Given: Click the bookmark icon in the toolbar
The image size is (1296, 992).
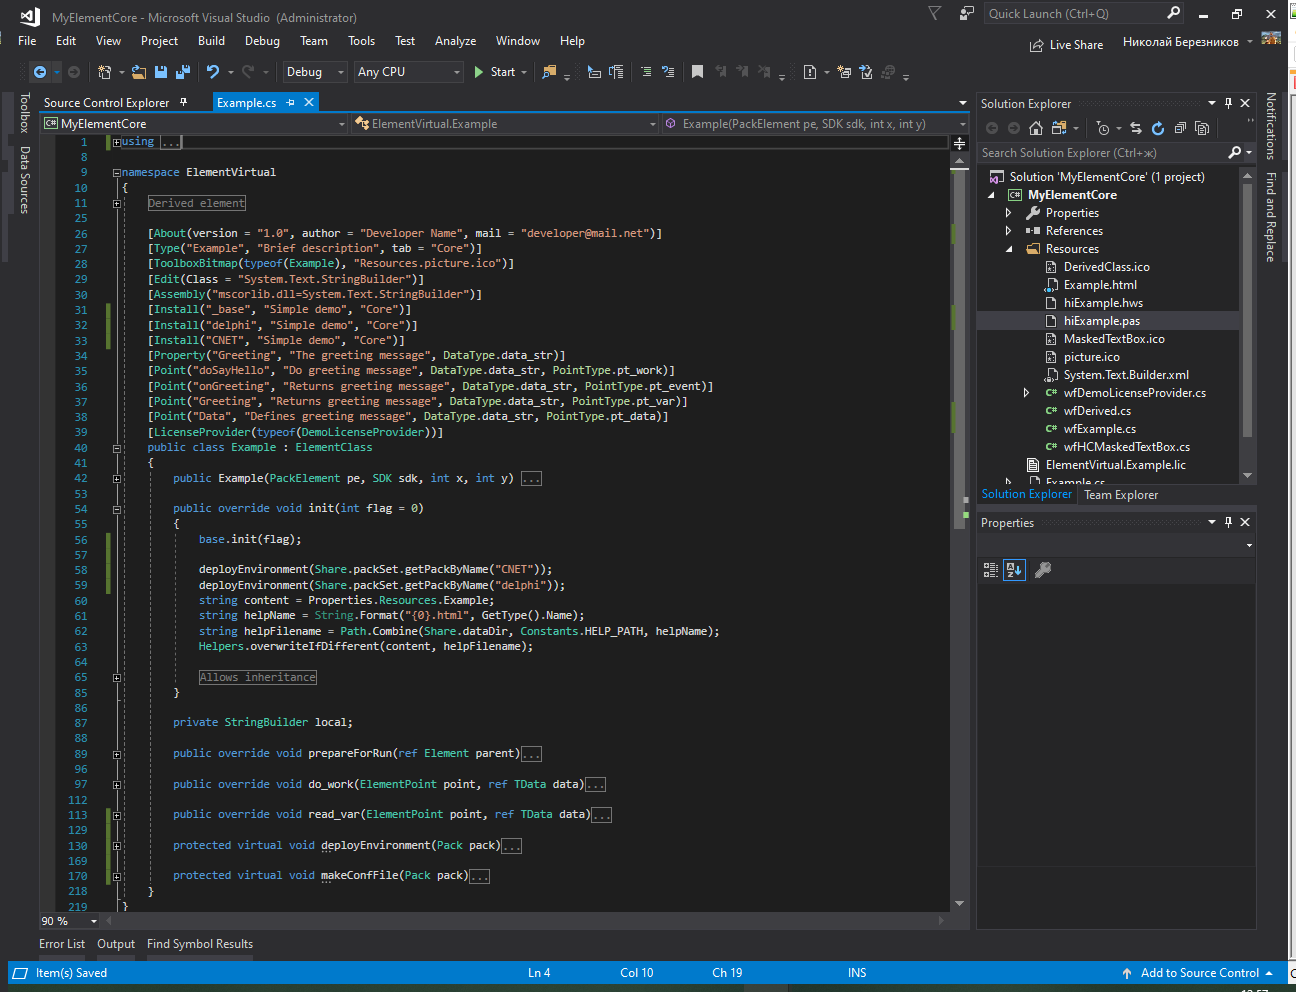Looking at the screenshot, I should click(x=697, y=72).
